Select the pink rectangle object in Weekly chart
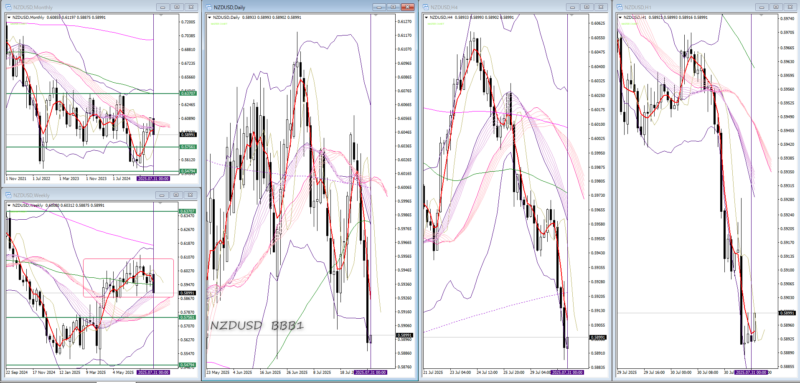The image size is (800, 383). pos(128,278)
